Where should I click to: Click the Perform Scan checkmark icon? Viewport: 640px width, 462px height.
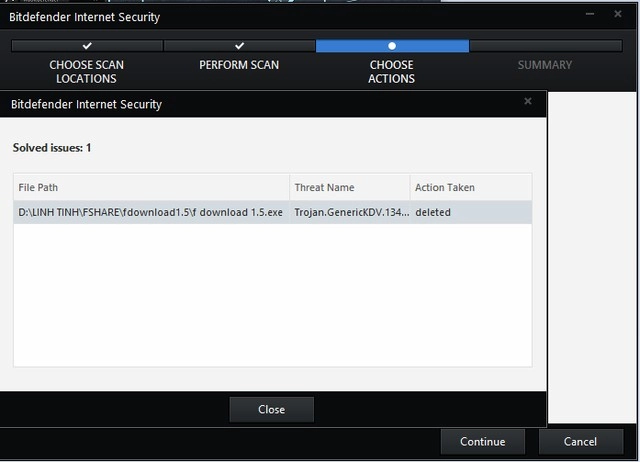(x=240, y=46)
